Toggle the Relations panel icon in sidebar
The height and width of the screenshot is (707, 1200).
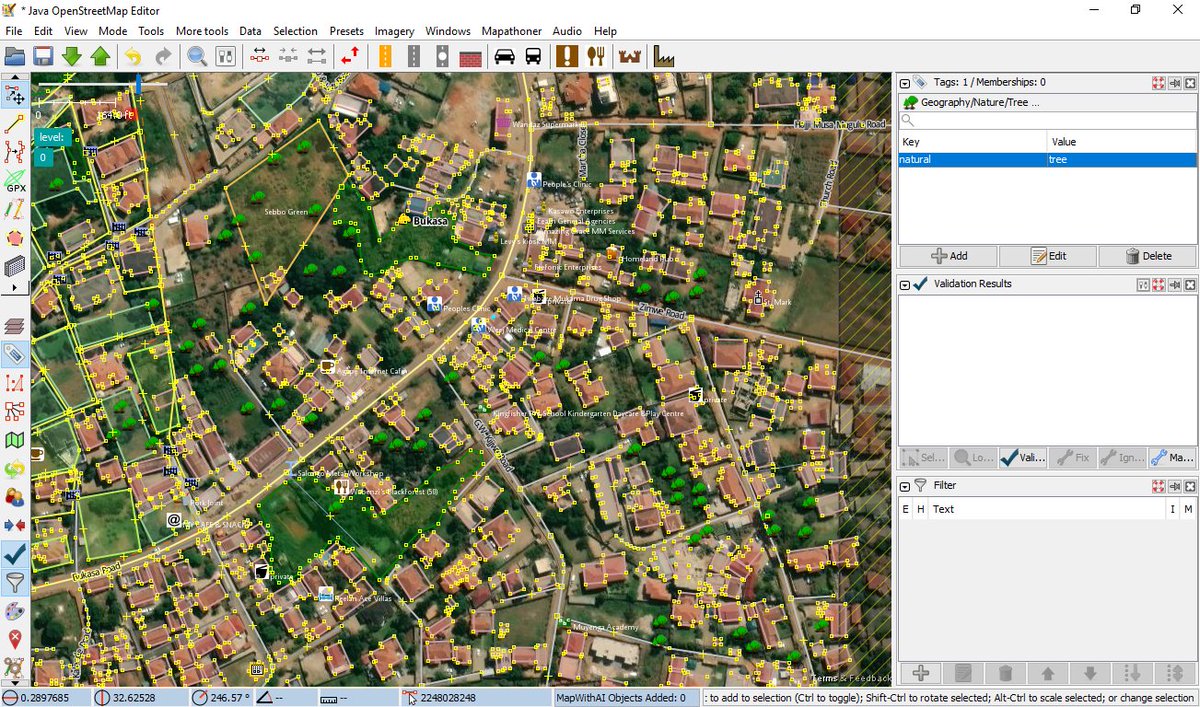[x=15, y=411]
